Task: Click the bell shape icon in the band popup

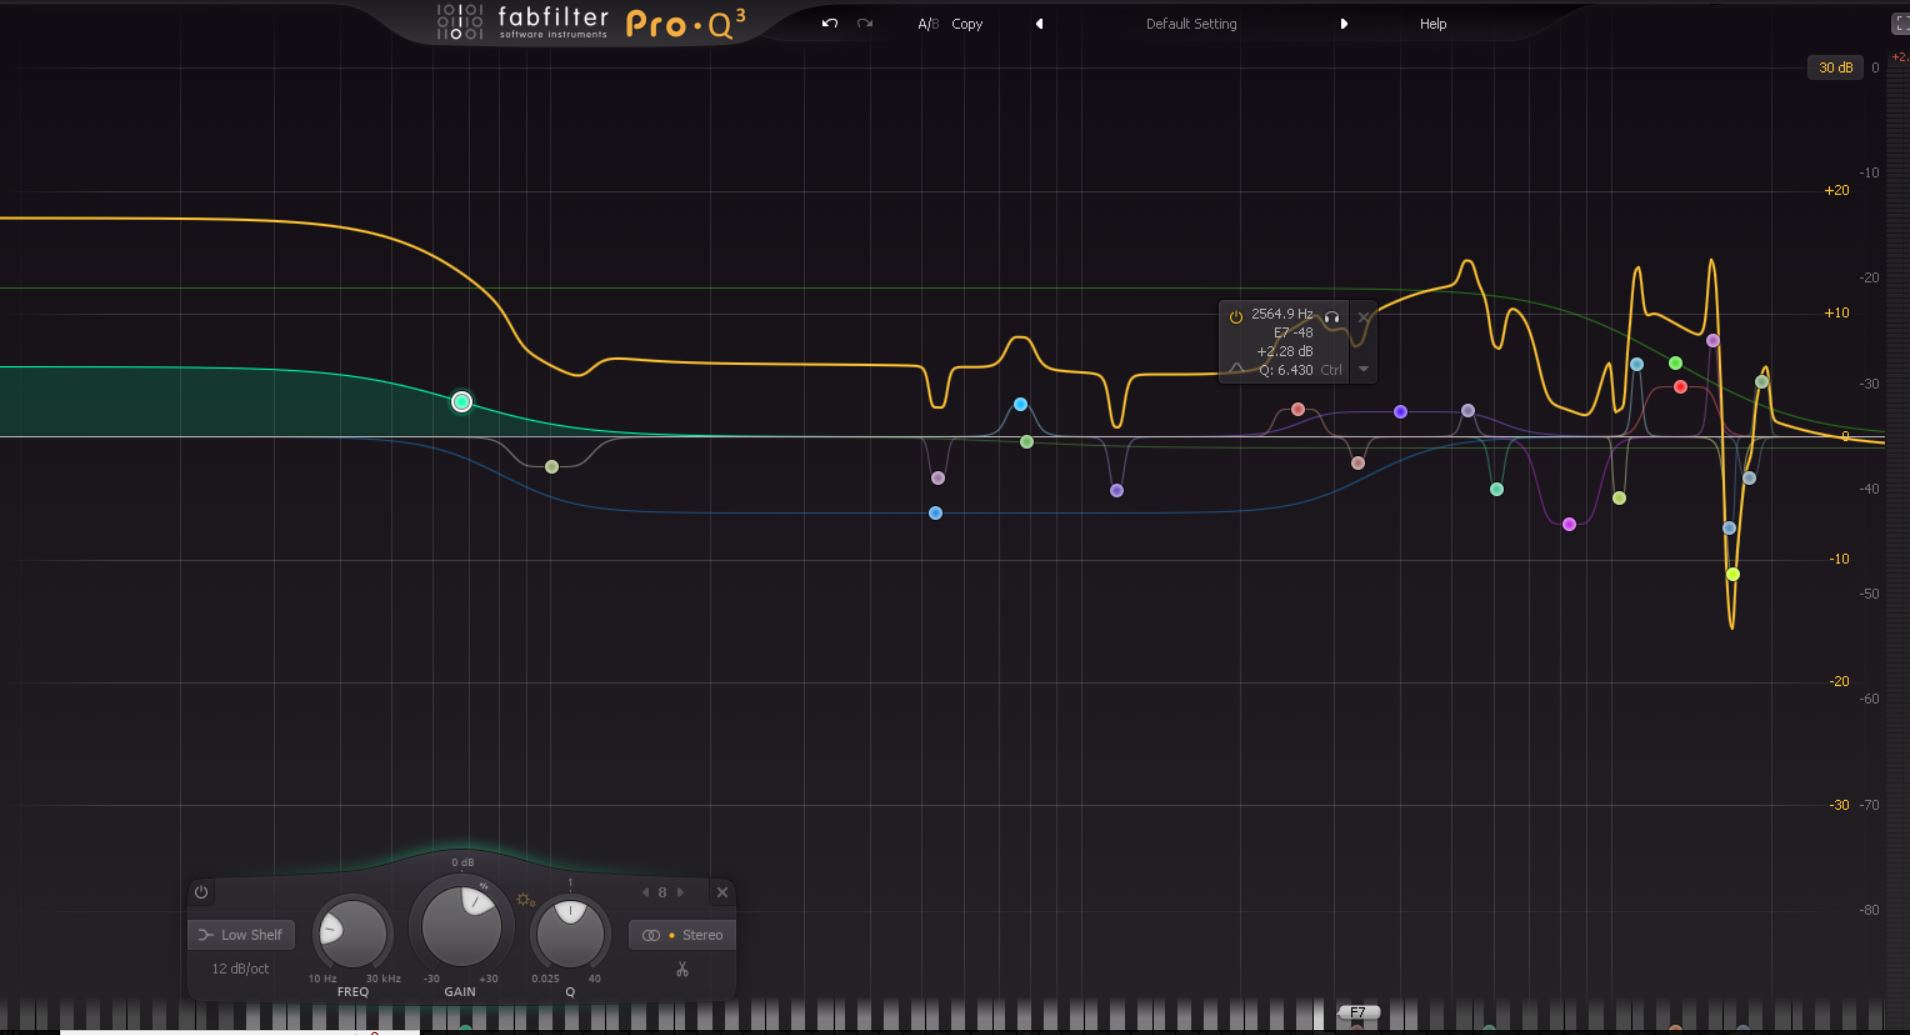Action: pyautogui.click(x=1235, y=371)
